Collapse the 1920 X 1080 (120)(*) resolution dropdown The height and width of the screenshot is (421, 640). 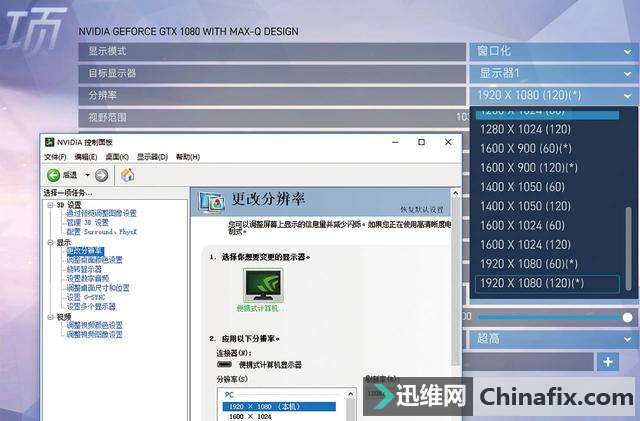[x=554, y=96]
